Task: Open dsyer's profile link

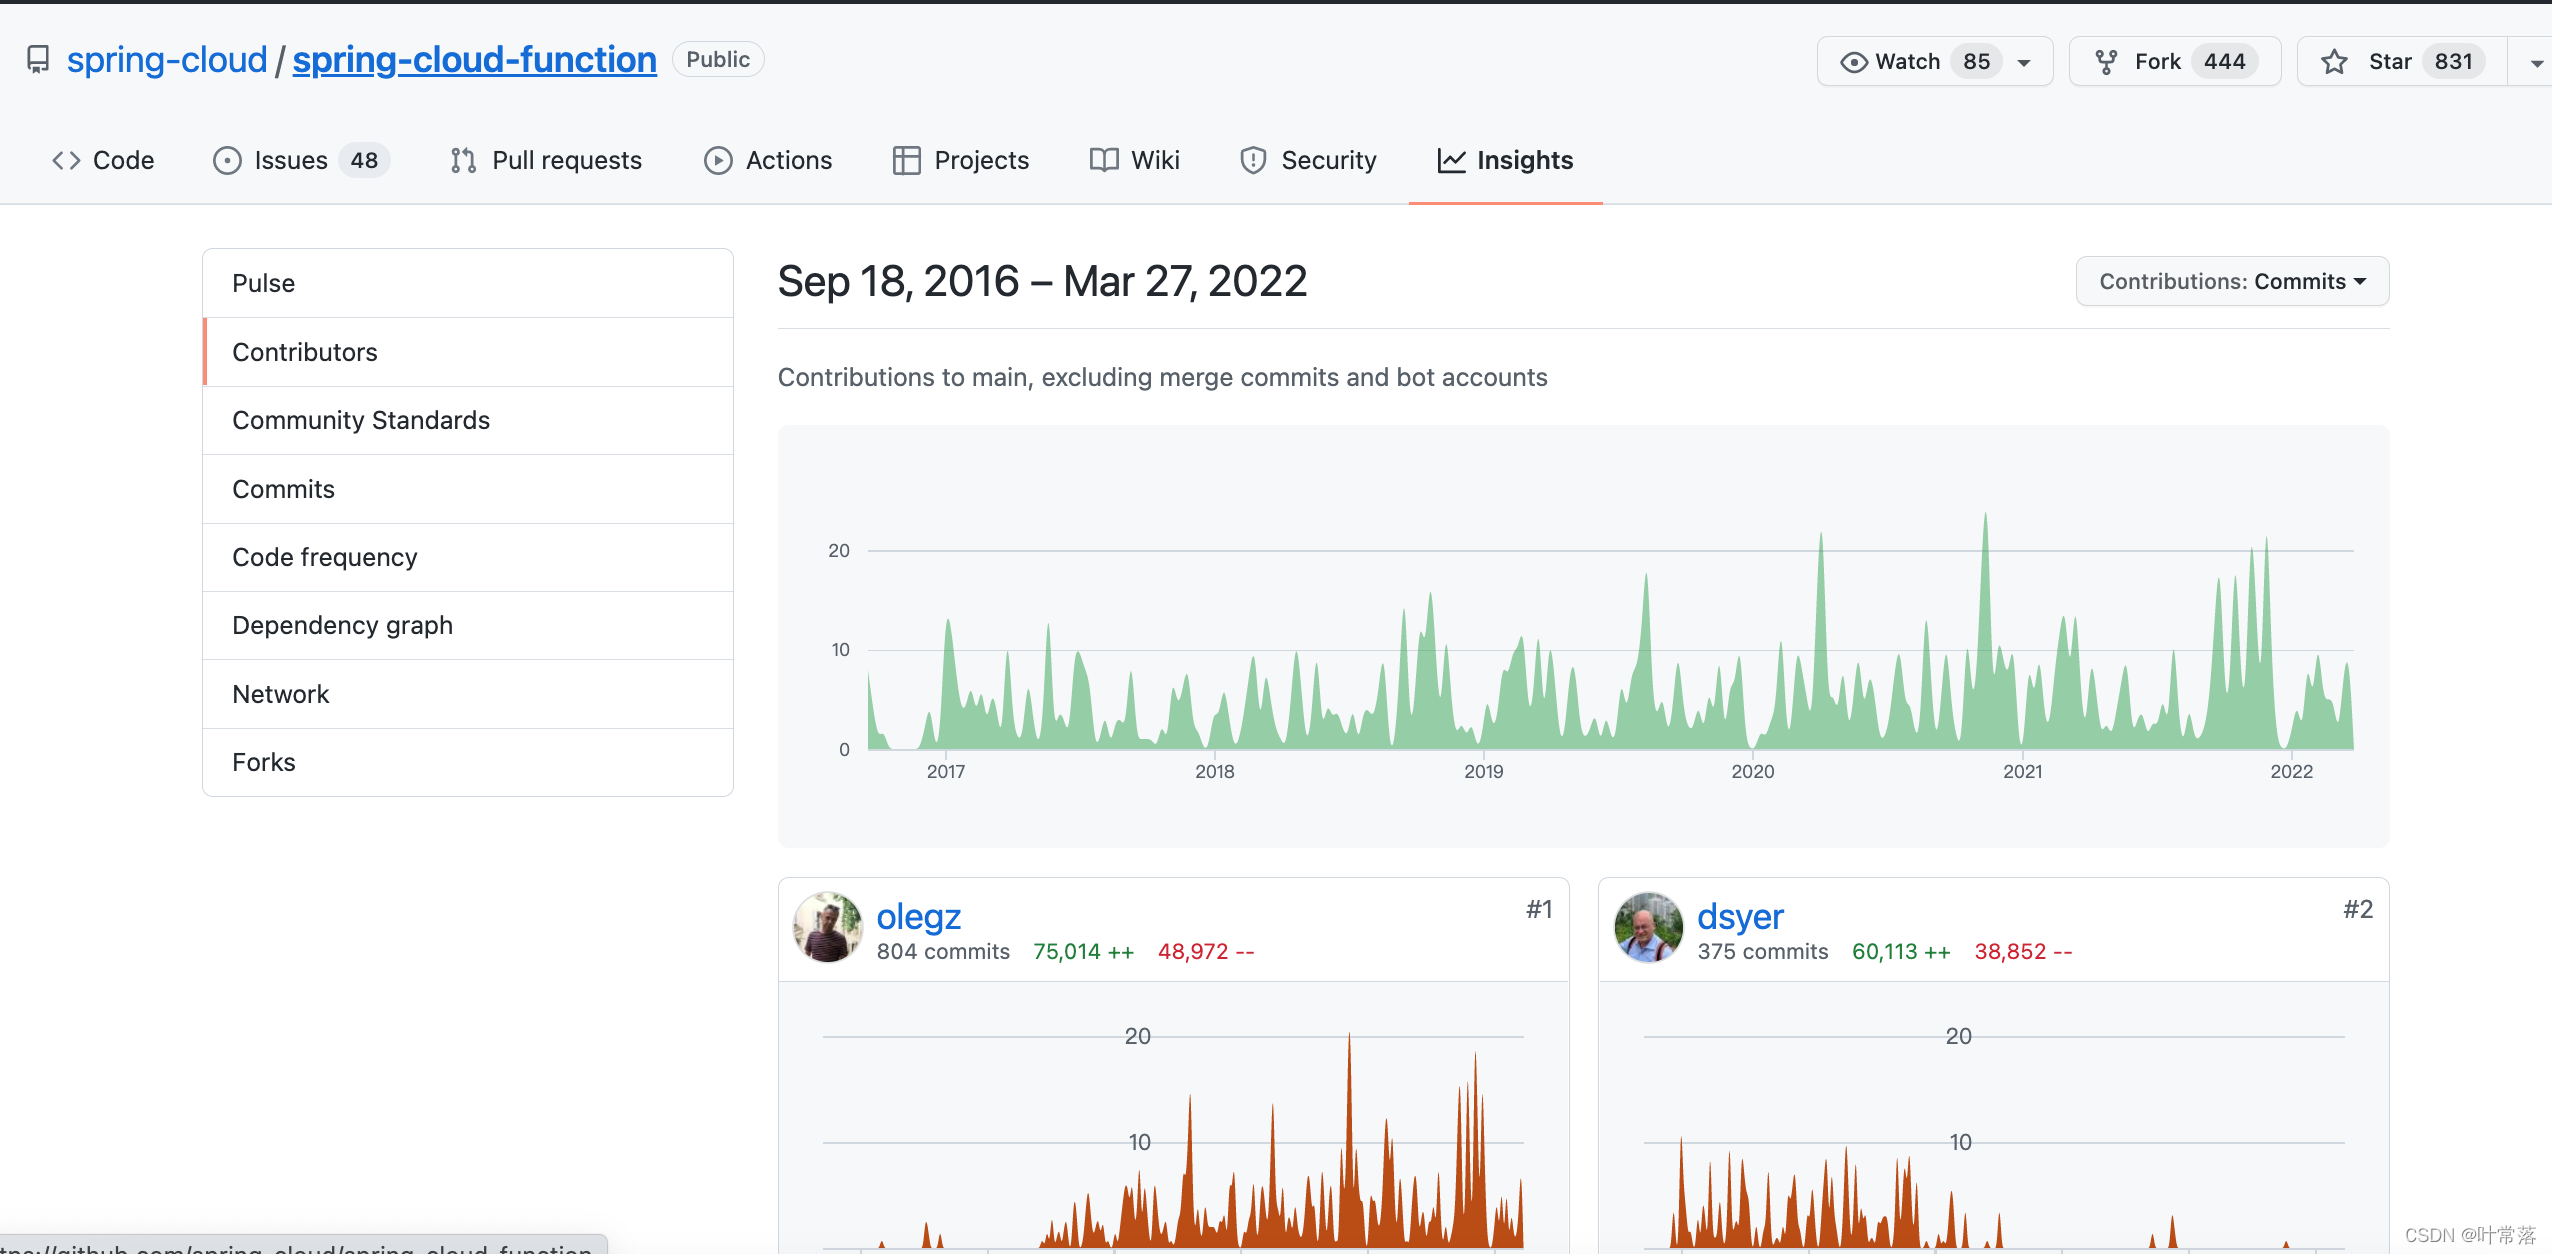Action: (x=1740, y=916)
